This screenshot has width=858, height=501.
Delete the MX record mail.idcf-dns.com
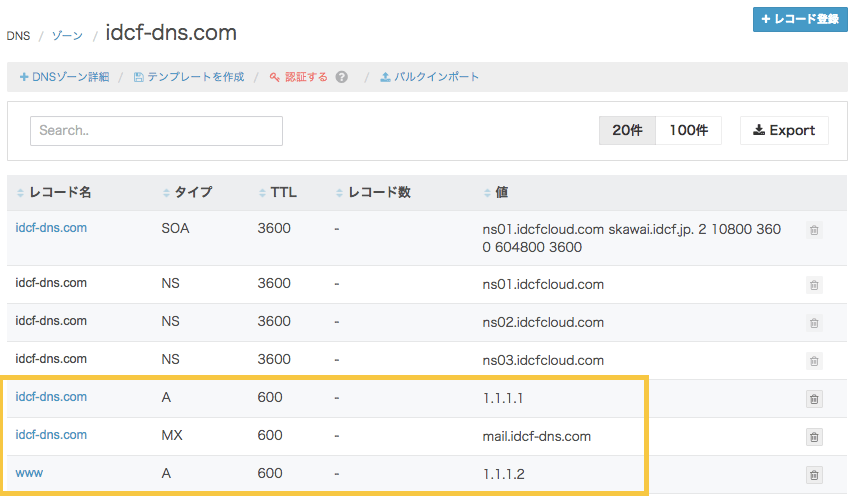coord(814,437)
